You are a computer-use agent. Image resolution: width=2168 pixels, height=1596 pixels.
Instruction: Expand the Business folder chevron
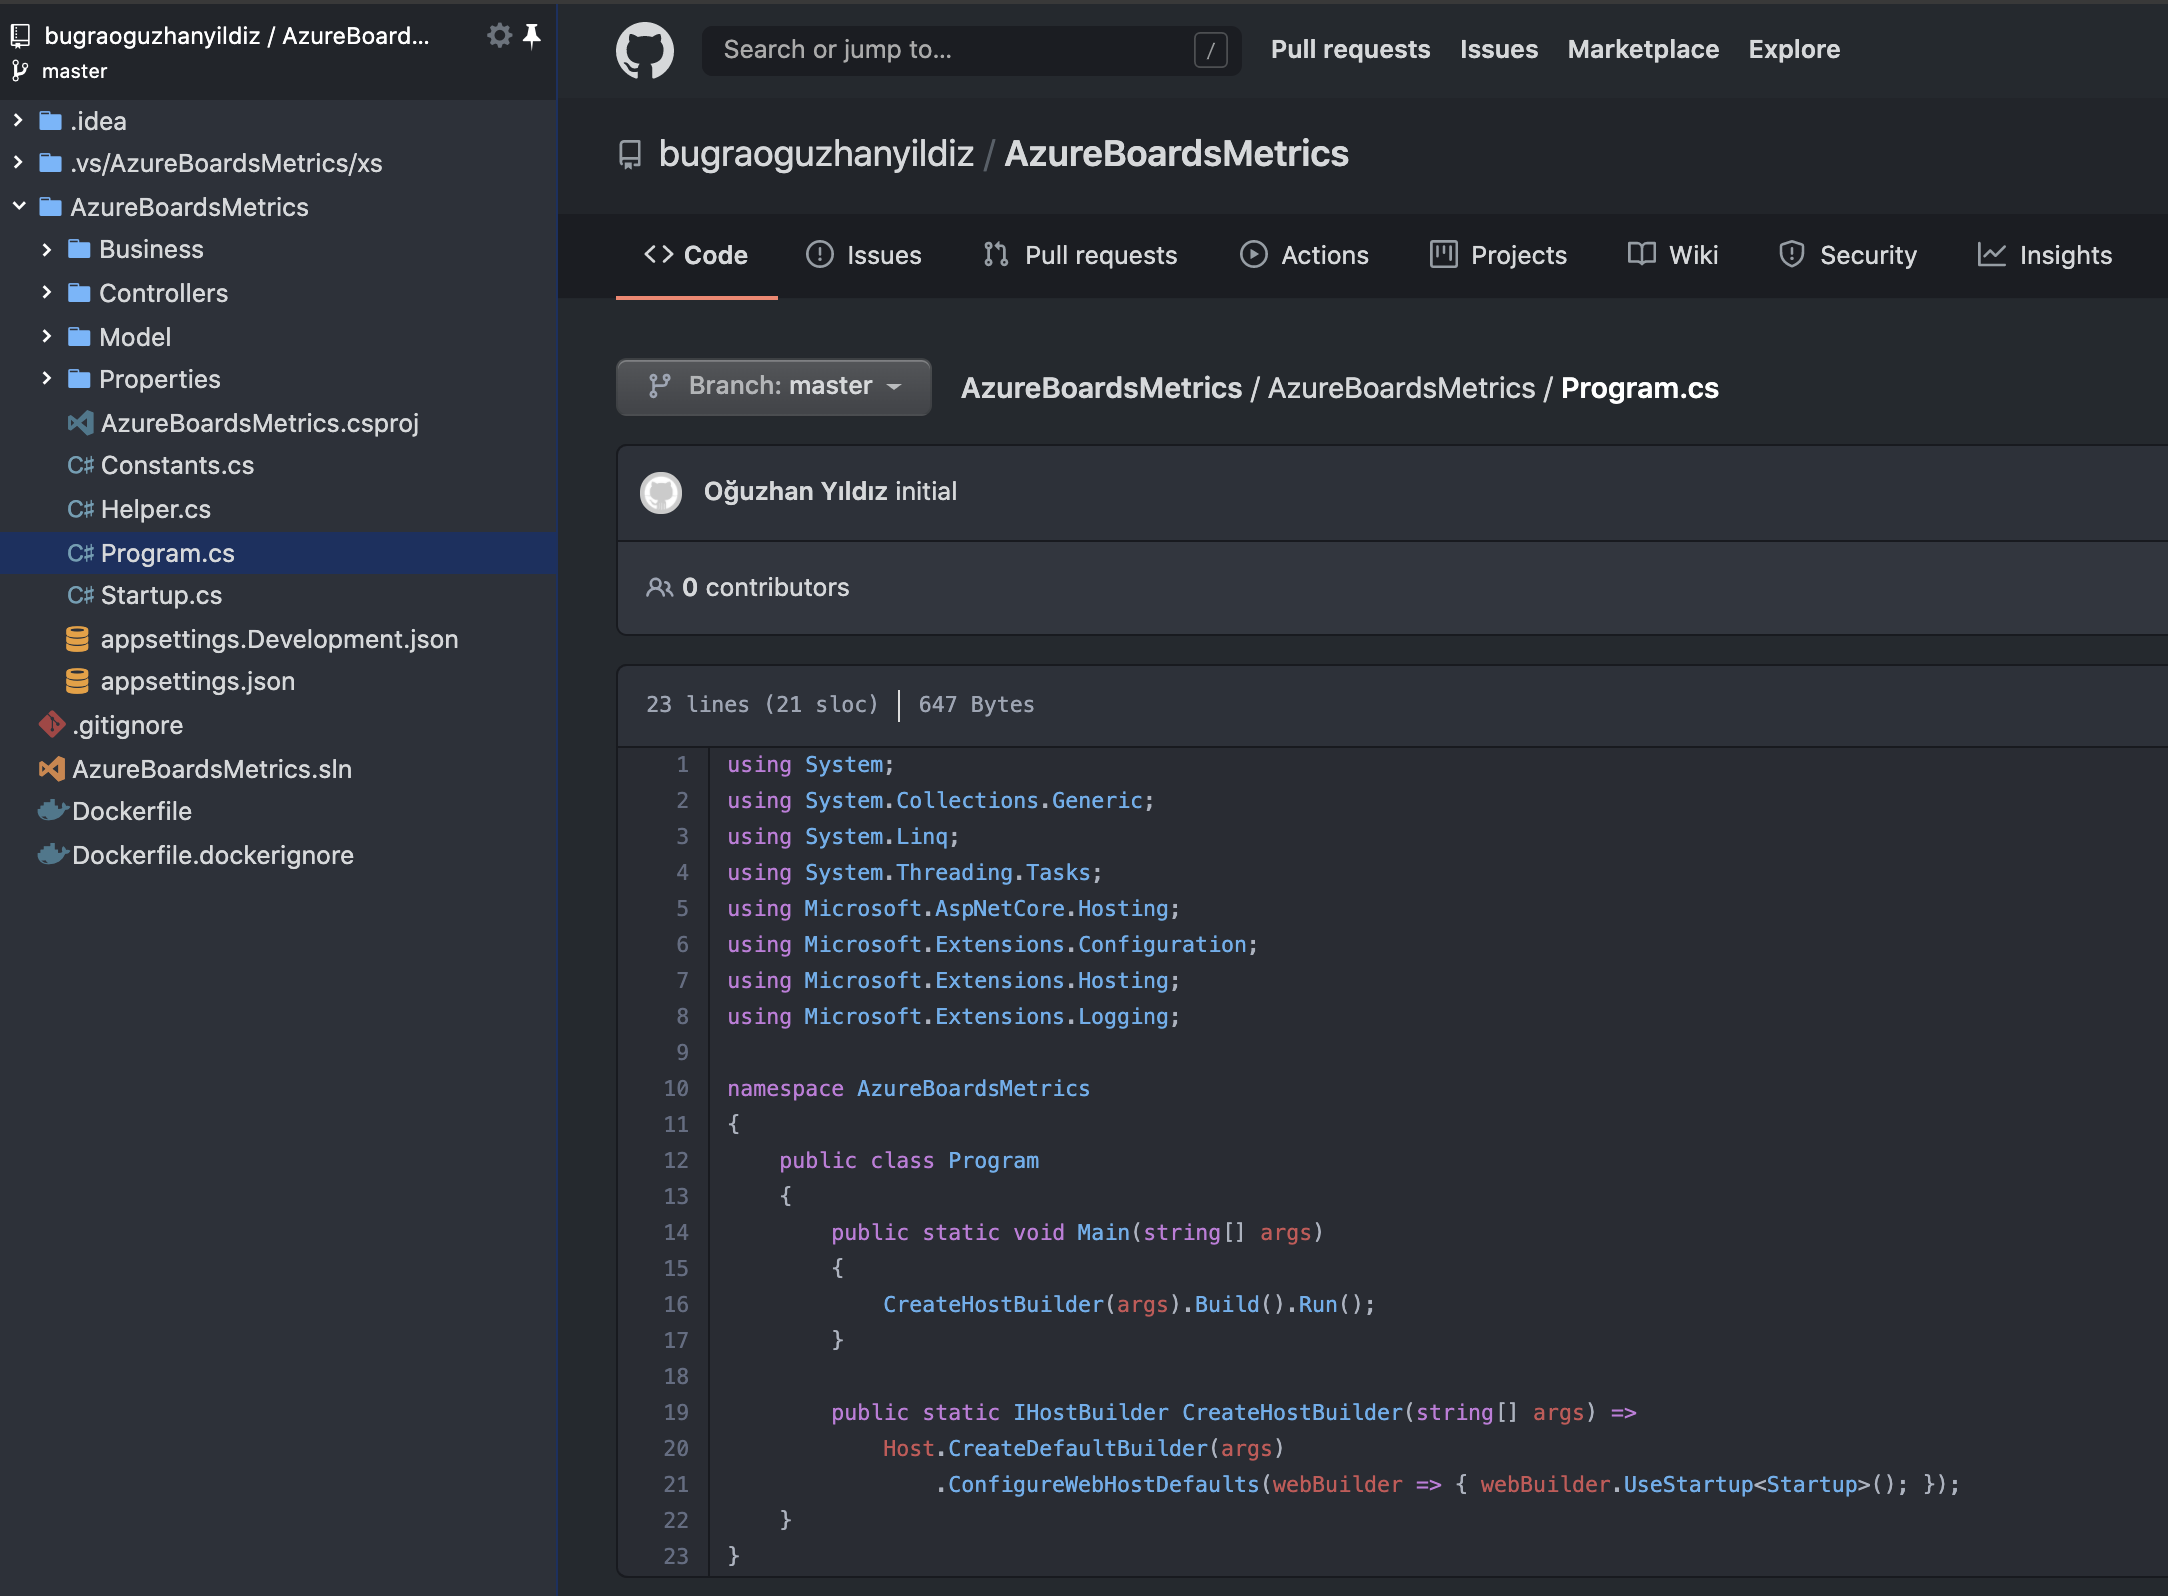pyautogui.click(x=47, y=249)
